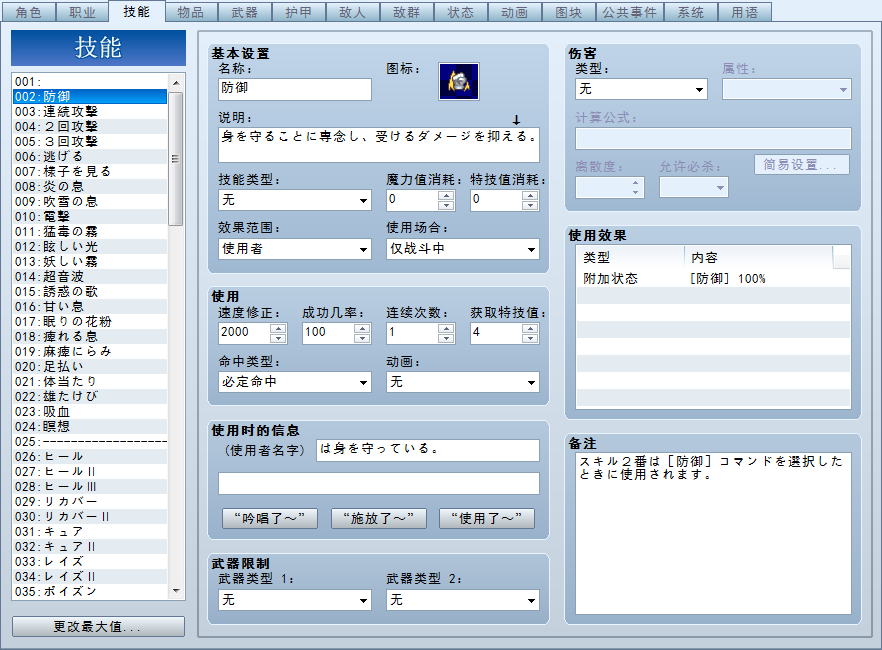
Task: Click the (使用者名字) message field
Action: [428, 450]
